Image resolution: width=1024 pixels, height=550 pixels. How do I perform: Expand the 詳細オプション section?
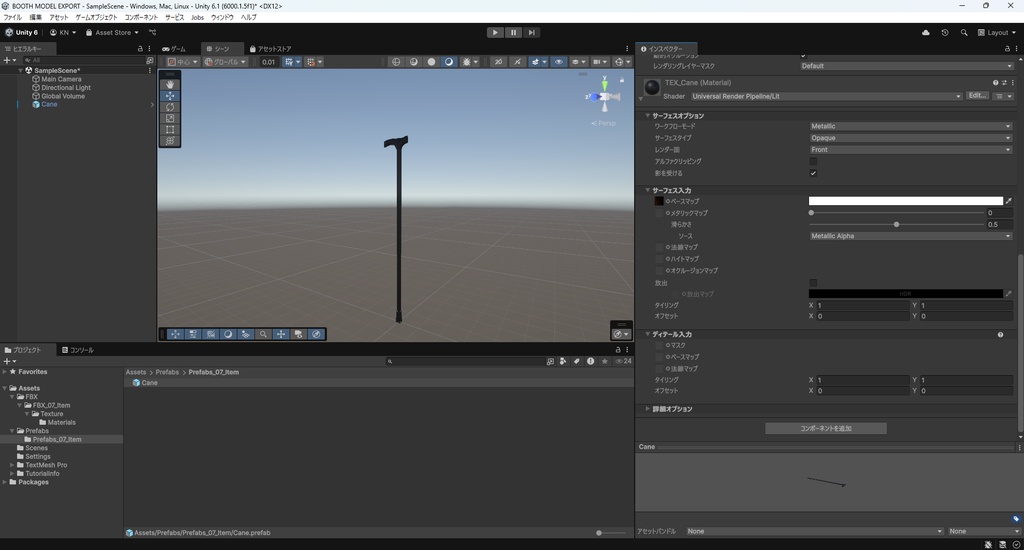coord(647,409)
